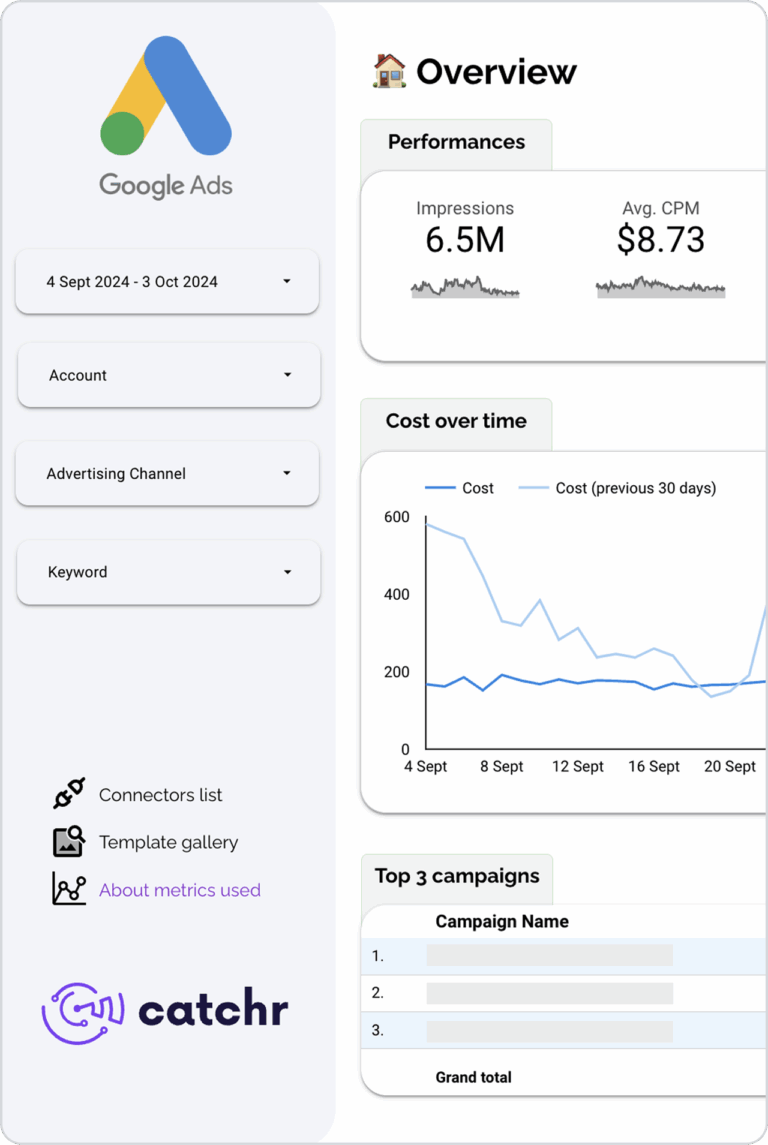Toggle the Cost (previous 30 days) legend swatch
768x1145 pixels.
533,488
